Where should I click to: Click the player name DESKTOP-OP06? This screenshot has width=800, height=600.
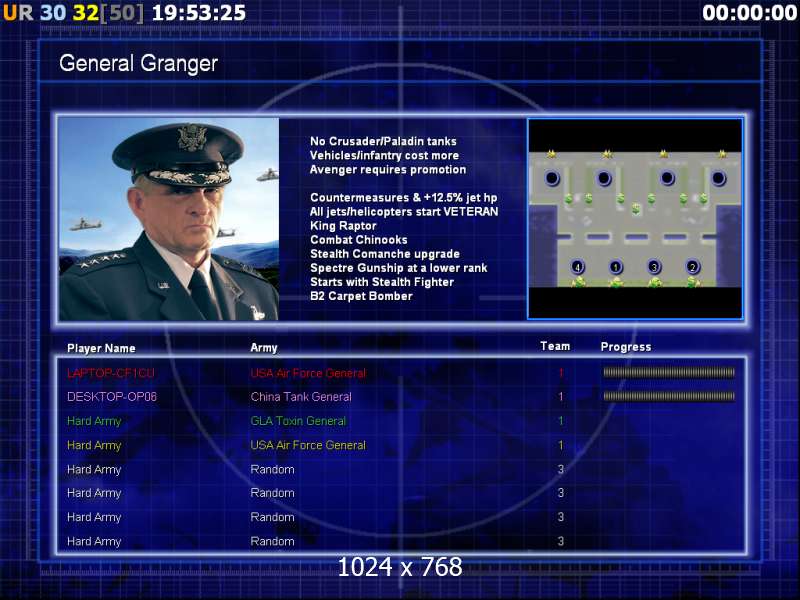[112, 396]
